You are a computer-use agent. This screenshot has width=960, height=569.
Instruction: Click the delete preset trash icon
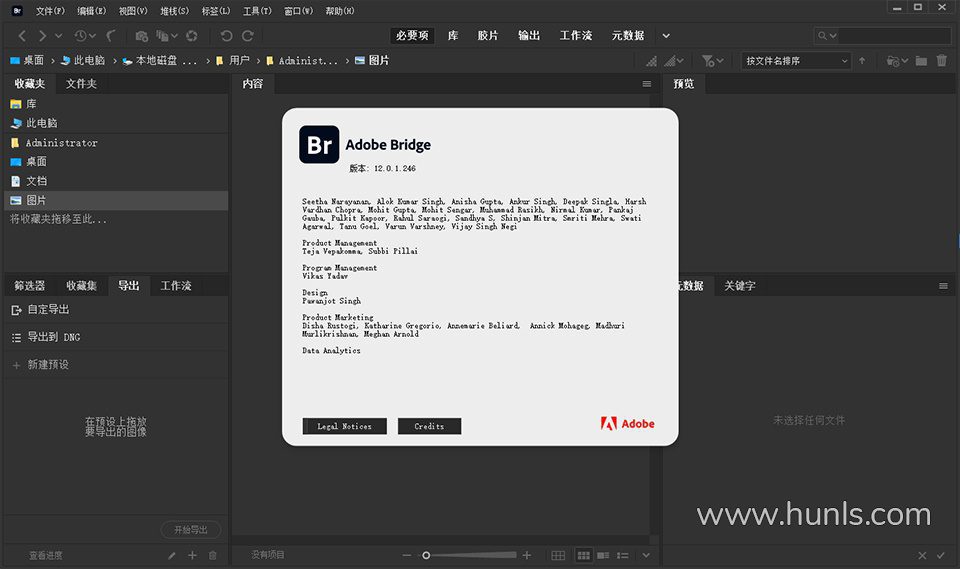(213, 556)
